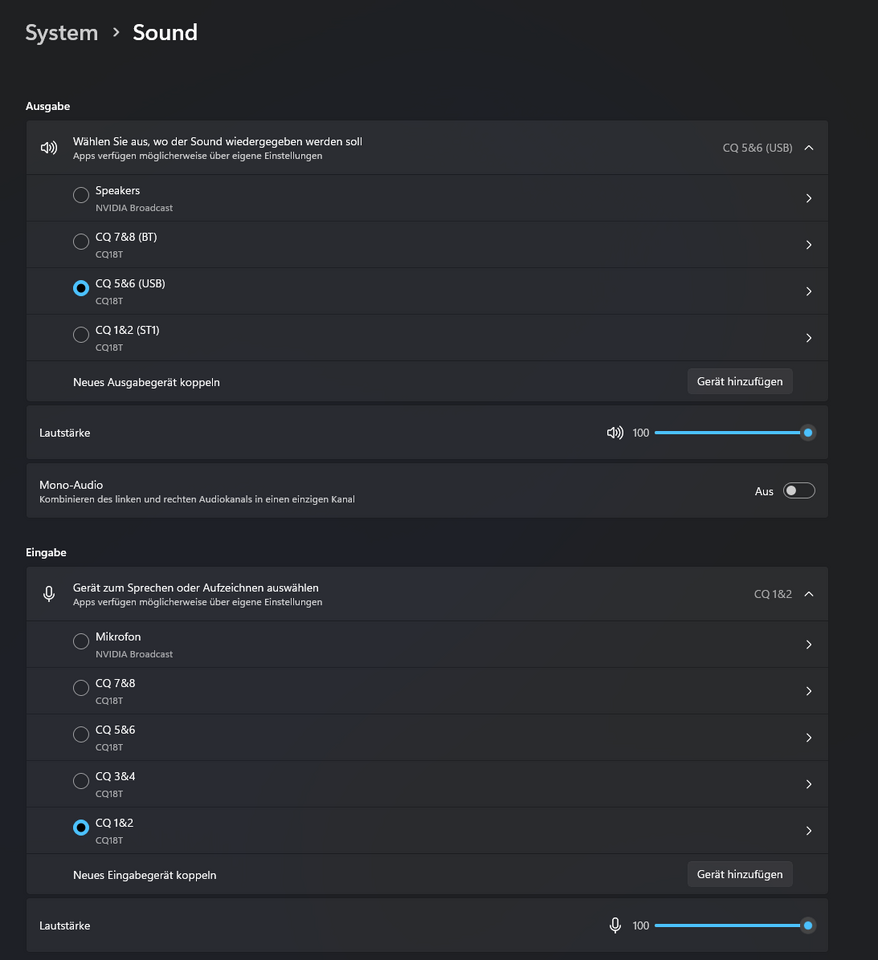Toggle the Mono-Audio switch

pyautogui.click(x=799, y=491)
